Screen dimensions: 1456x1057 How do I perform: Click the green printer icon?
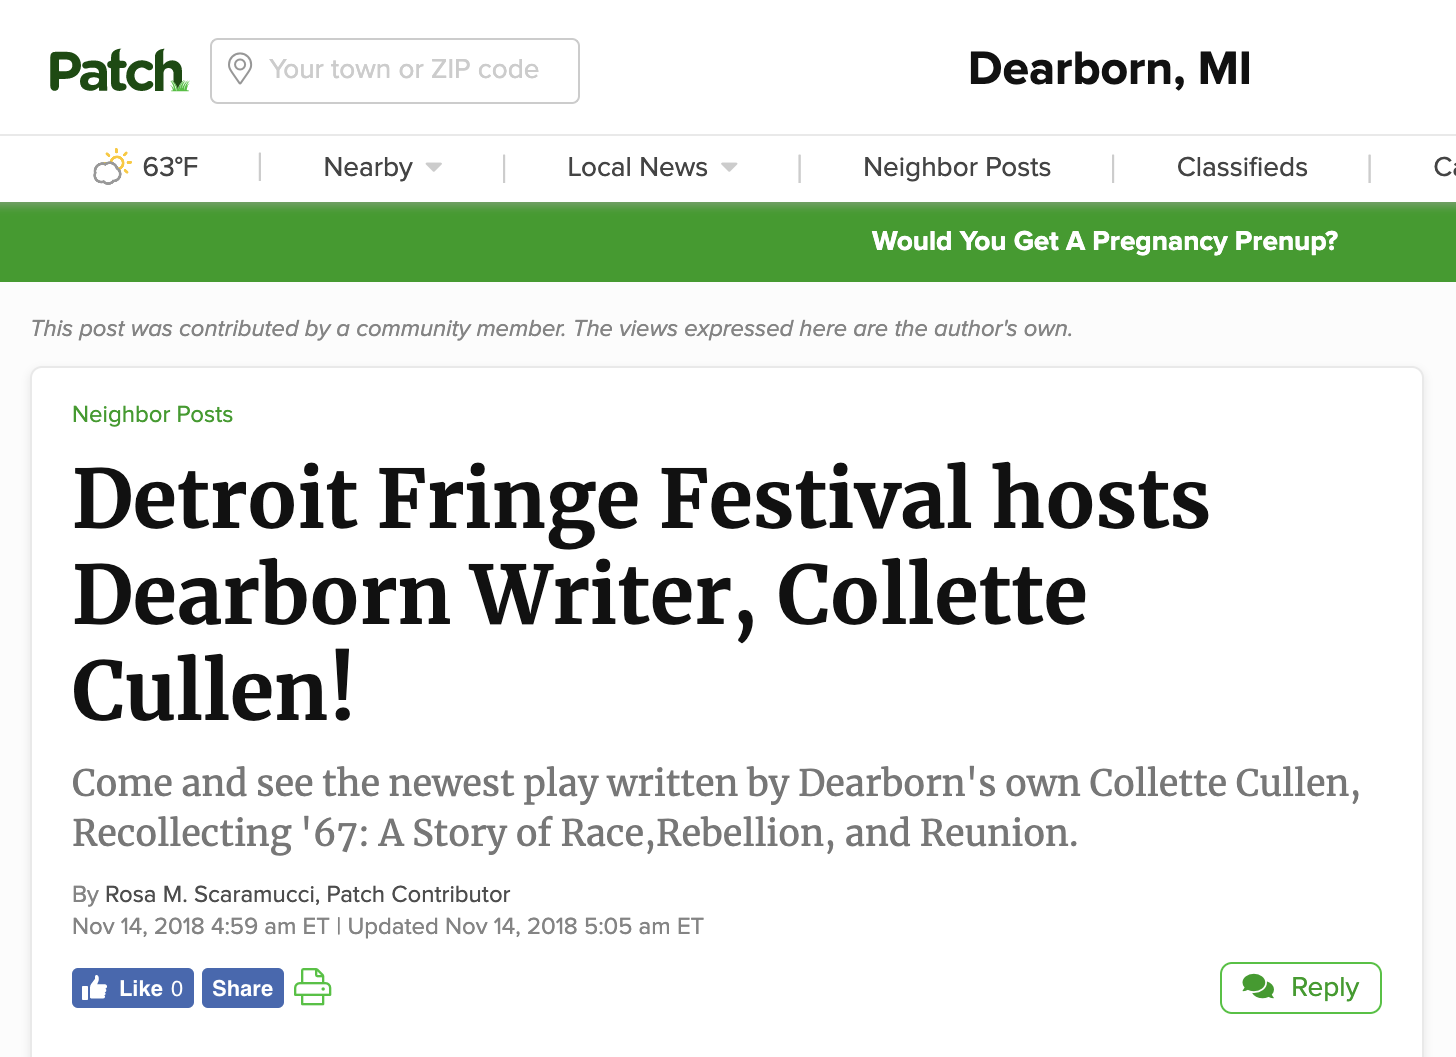[x=312, y=987]
